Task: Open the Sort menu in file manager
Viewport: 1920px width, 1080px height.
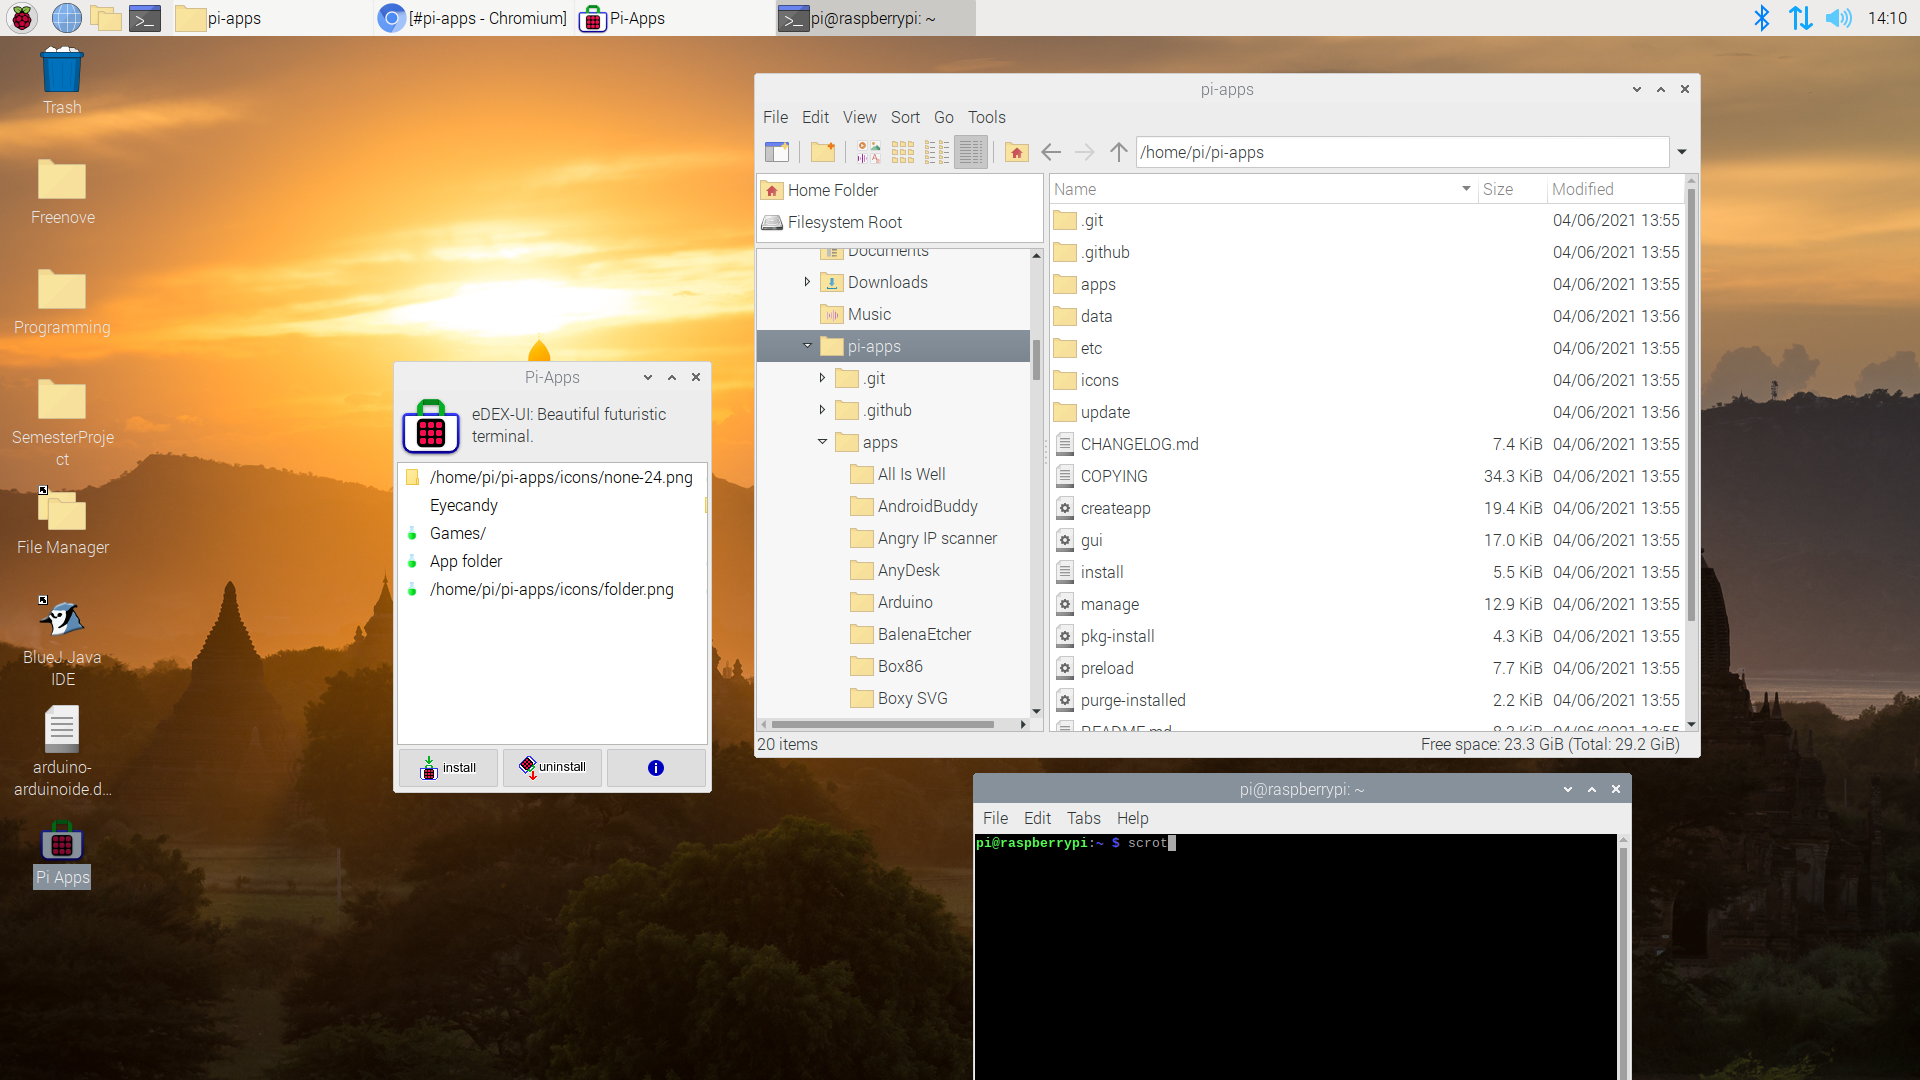Action: [x=905, y=117]
